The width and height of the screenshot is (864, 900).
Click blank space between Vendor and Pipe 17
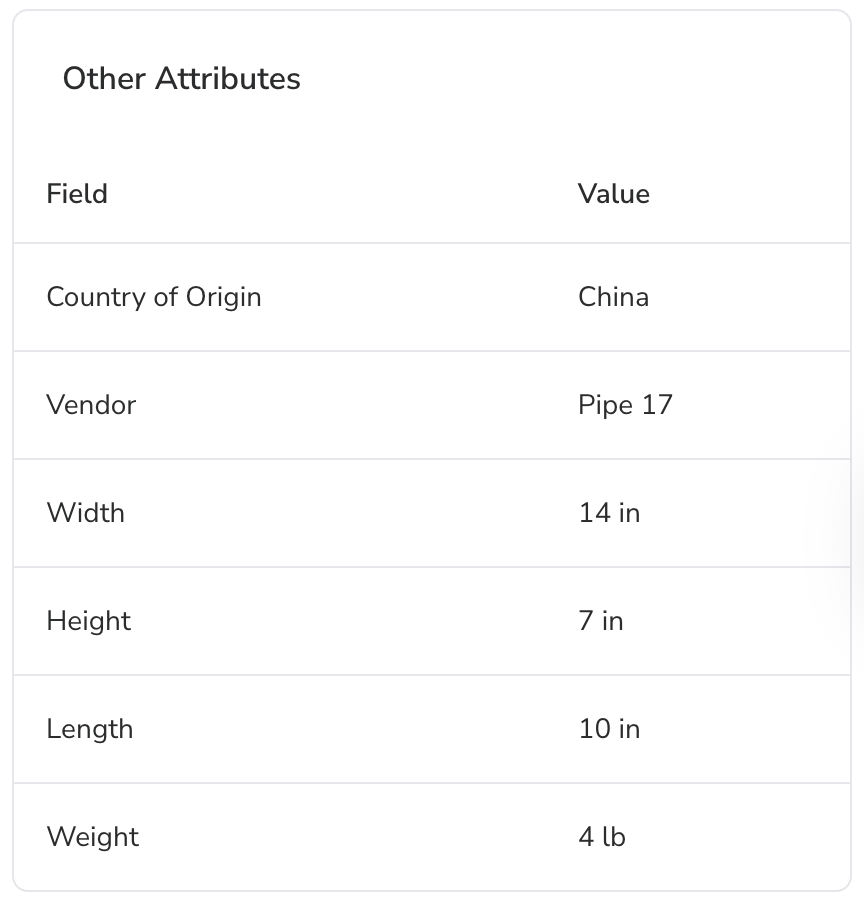click(350, 405)
